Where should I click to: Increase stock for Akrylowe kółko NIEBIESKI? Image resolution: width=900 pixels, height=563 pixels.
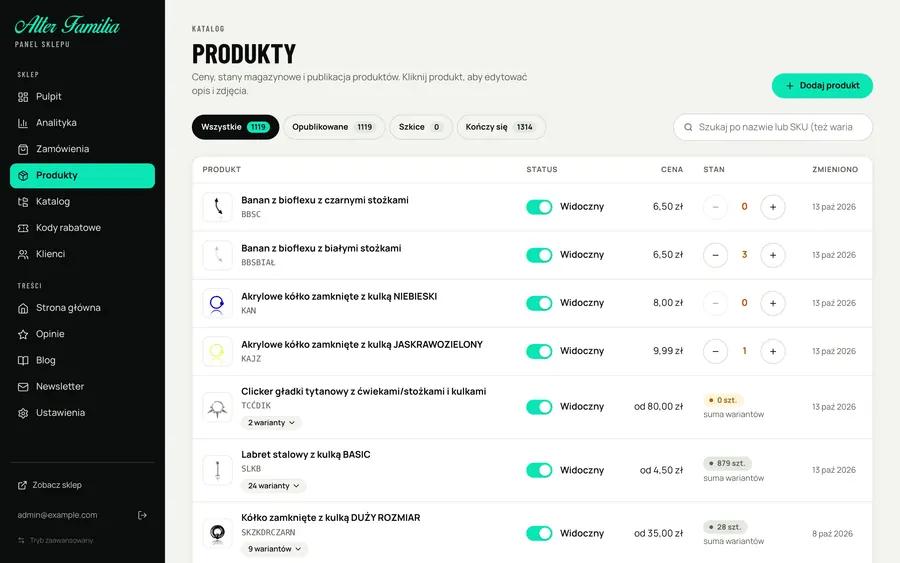point(773,303)
